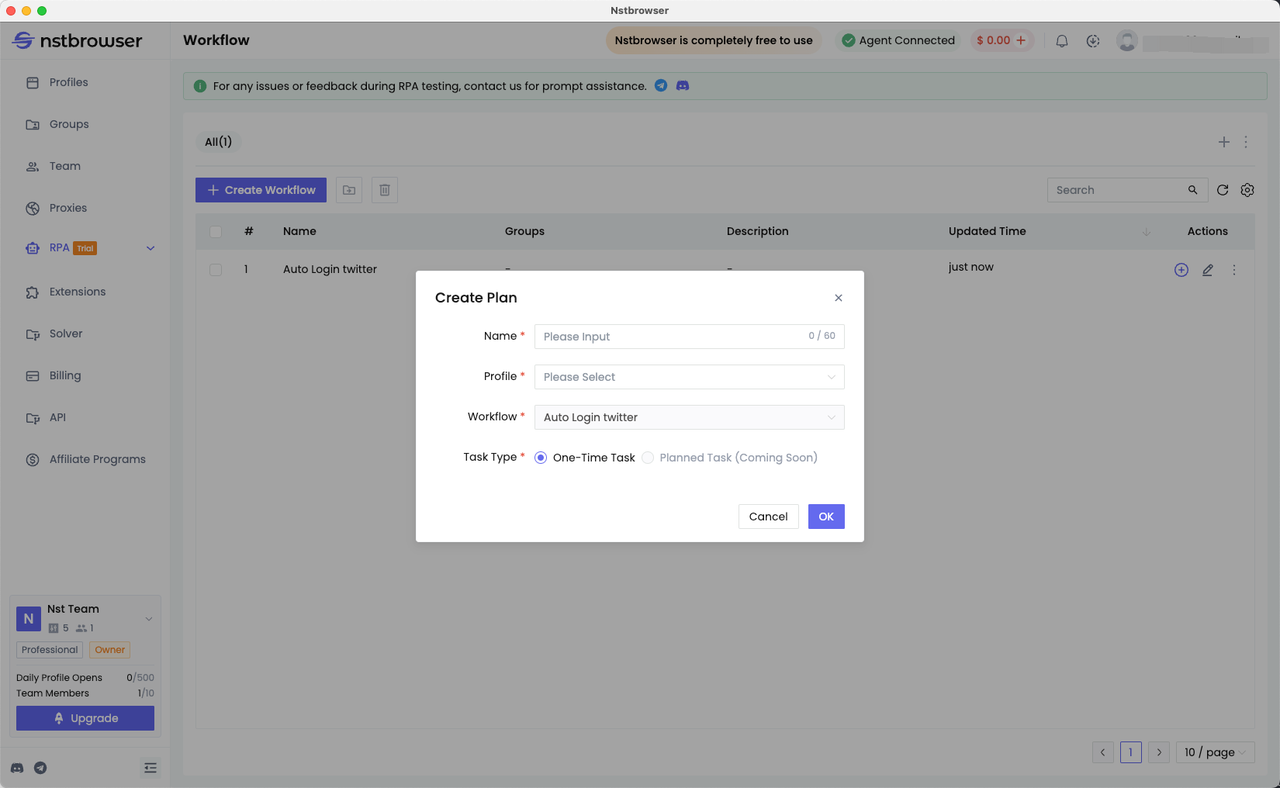Create plan for Auto Login twitter row
The height and width of the screenshot is (788, 1280).
1181,270
